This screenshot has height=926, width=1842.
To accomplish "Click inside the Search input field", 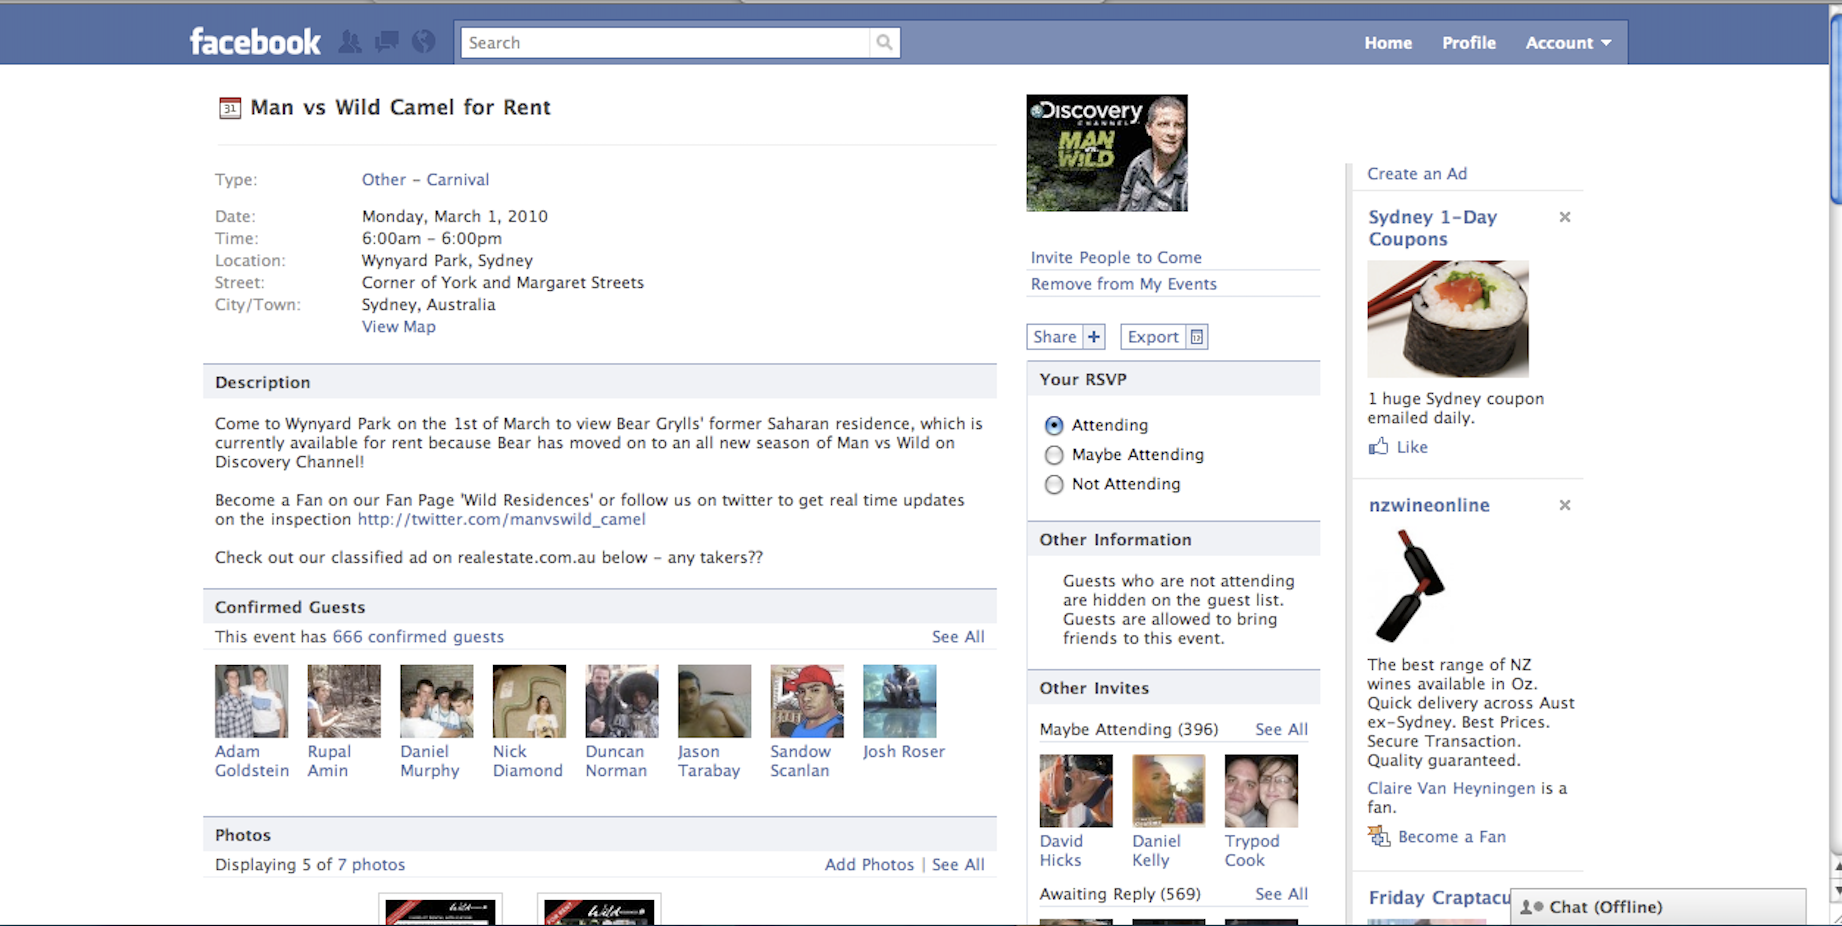I will click(665, 42).
